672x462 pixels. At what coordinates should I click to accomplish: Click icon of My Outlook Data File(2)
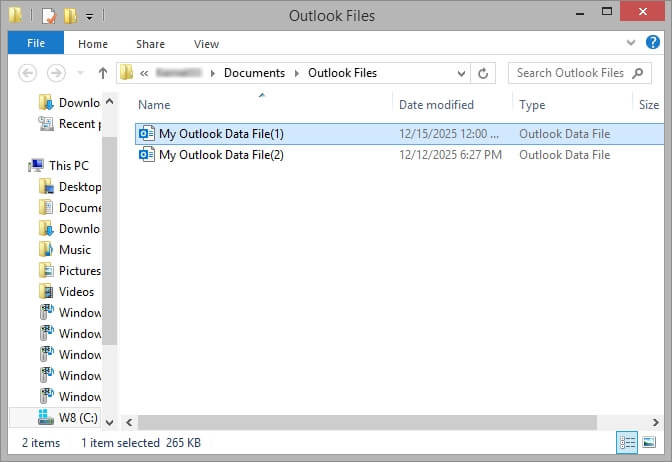pyautogui.click(x=147, y=154)
